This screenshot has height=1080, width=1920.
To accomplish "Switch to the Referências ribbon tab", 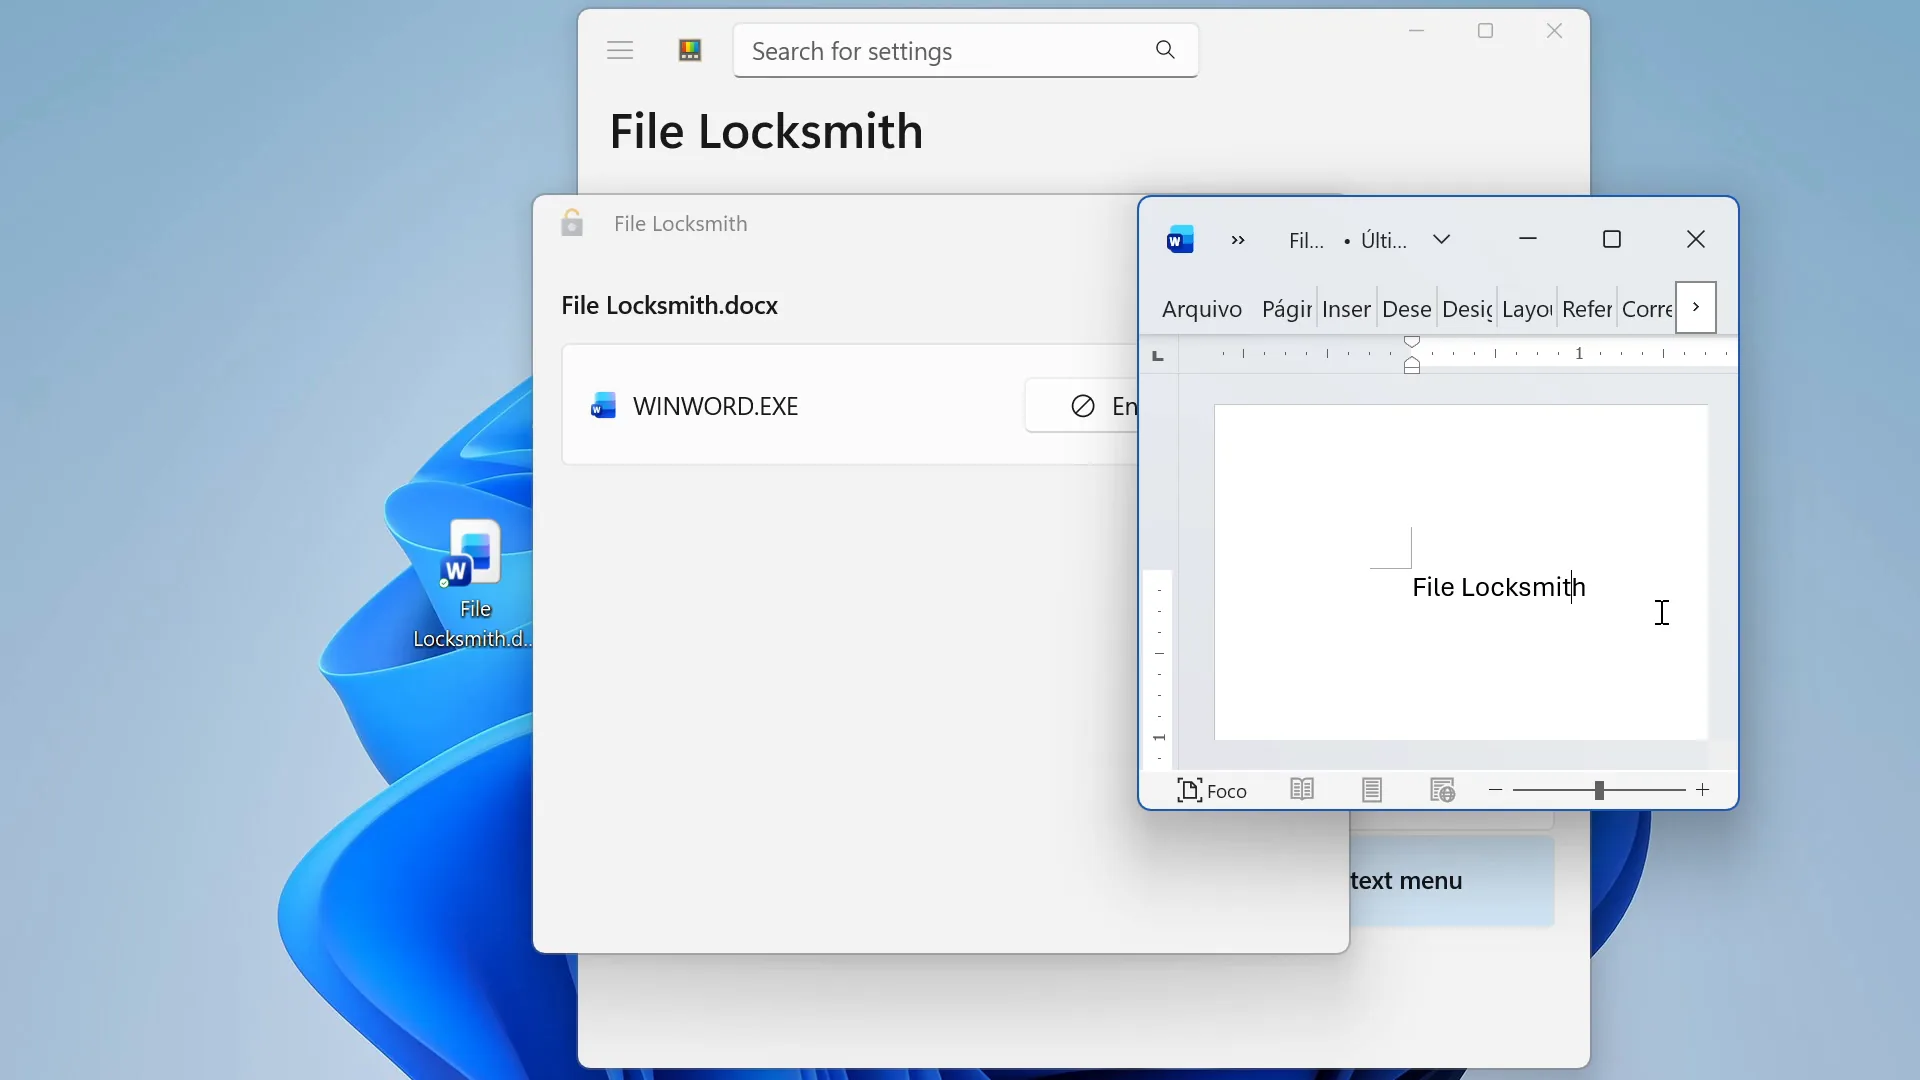I will tap(1587, 309).
